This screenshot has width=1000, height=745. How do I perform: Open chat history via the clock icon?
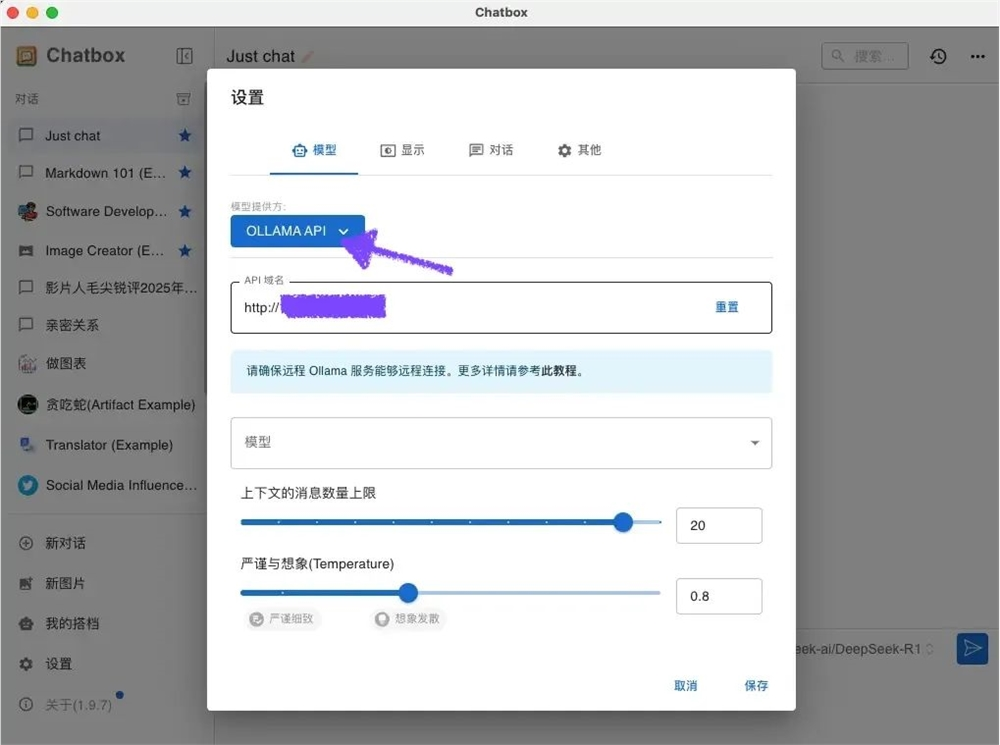(x=938, y=56)
